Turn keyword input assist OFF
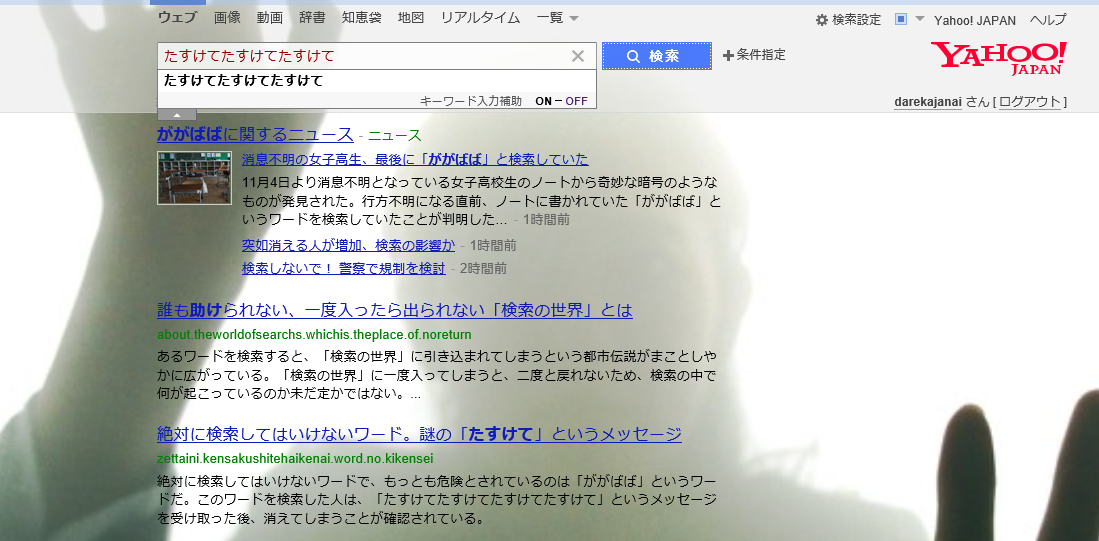 pyautogui.click(x=576, y=101)
